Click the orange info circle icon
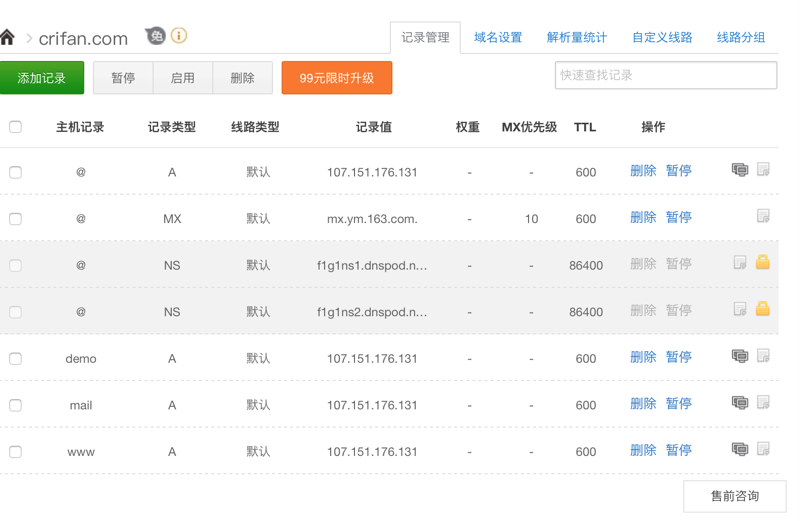Image resolution: width=800 pixels, height=521 pixels. click(179, 36)
